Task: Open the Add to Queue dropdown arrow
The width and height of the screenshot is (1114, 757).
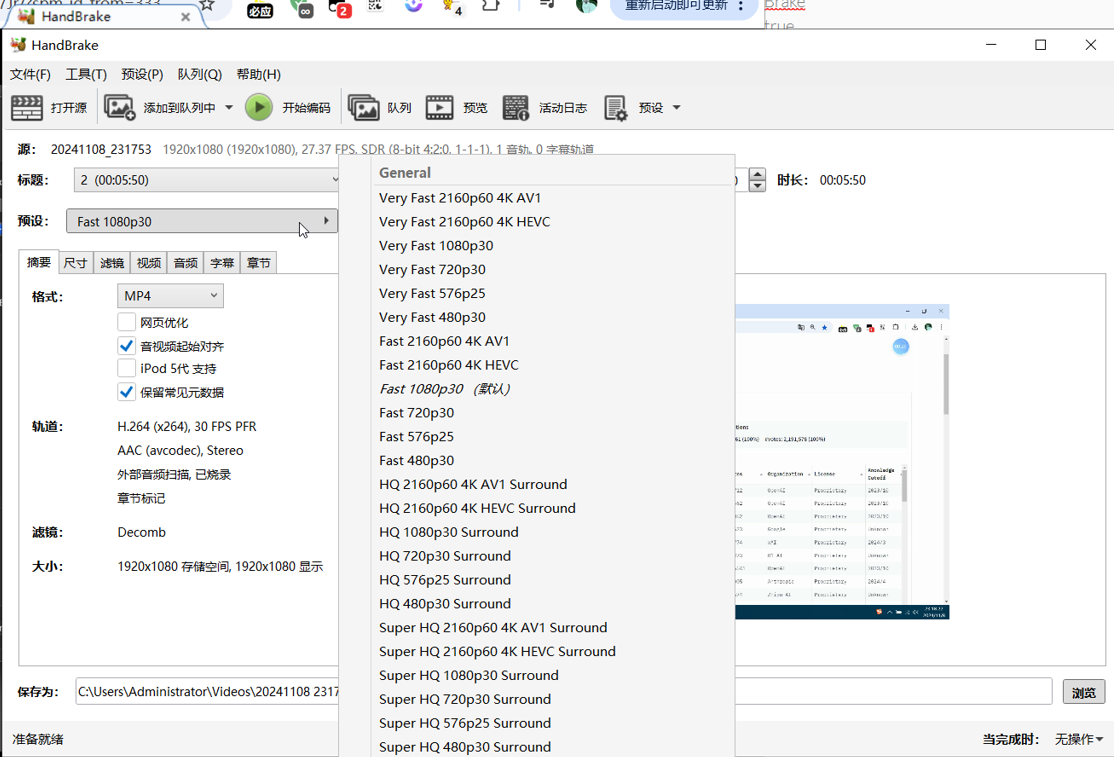Action: coord(229,108)
